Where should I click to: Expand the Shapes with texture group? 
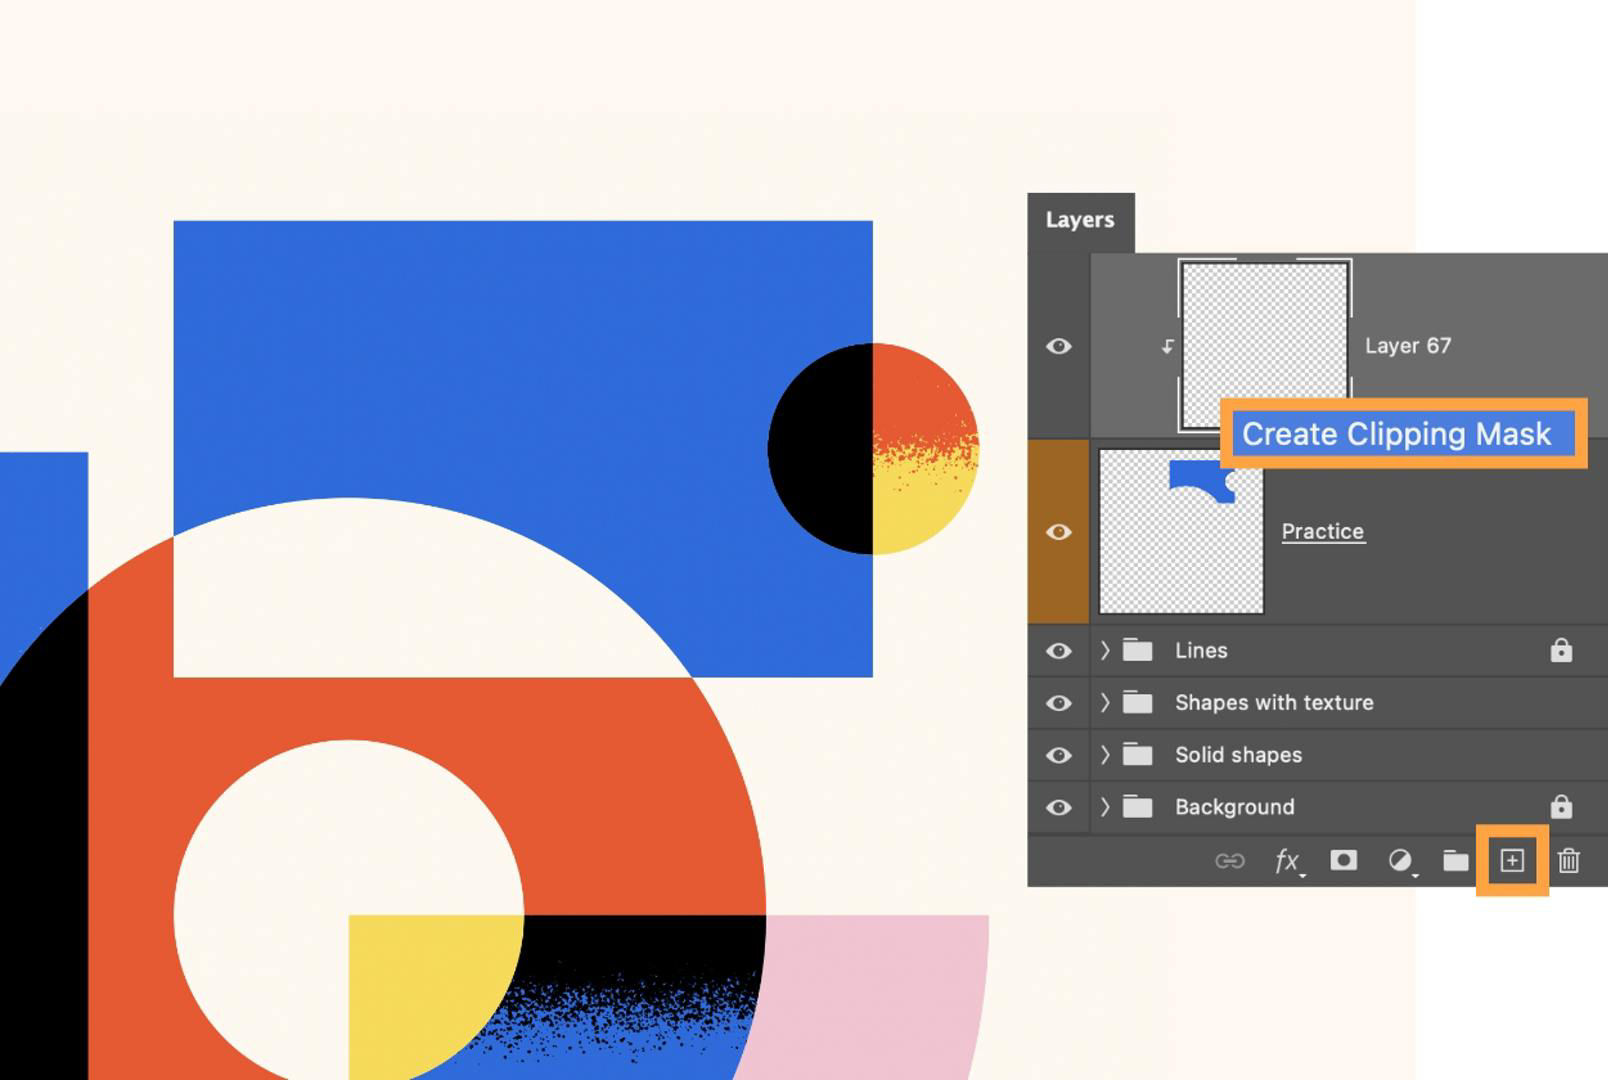(x=1105, y=703)
